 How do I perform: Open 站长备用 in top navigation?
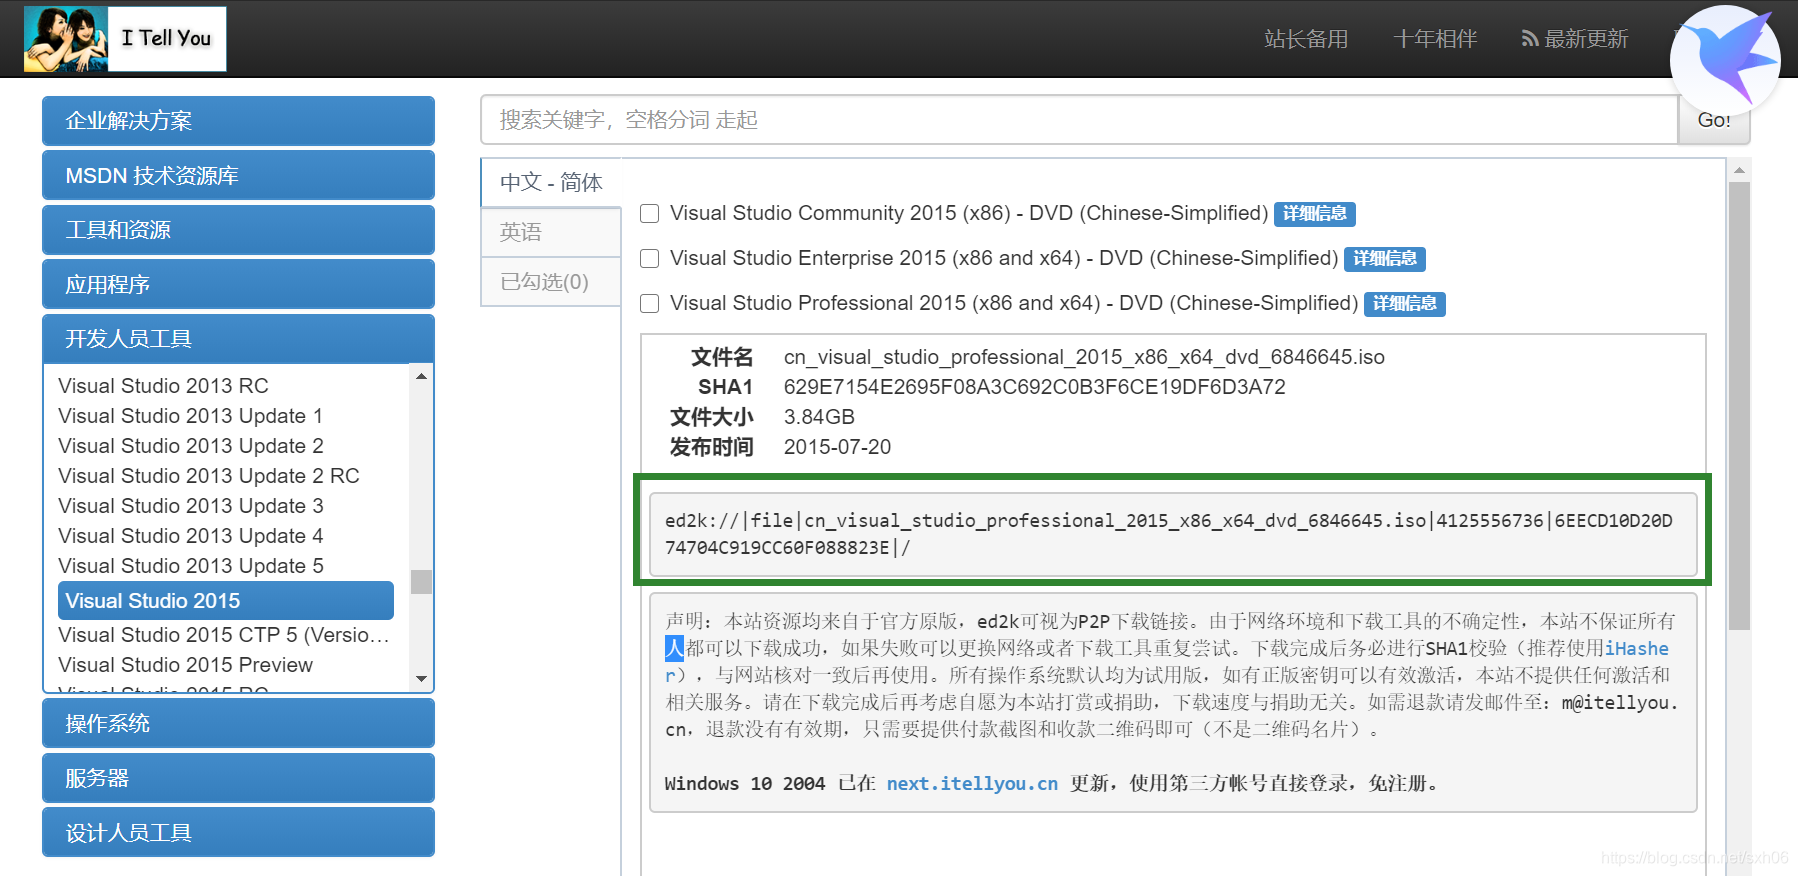point(1306,39)
